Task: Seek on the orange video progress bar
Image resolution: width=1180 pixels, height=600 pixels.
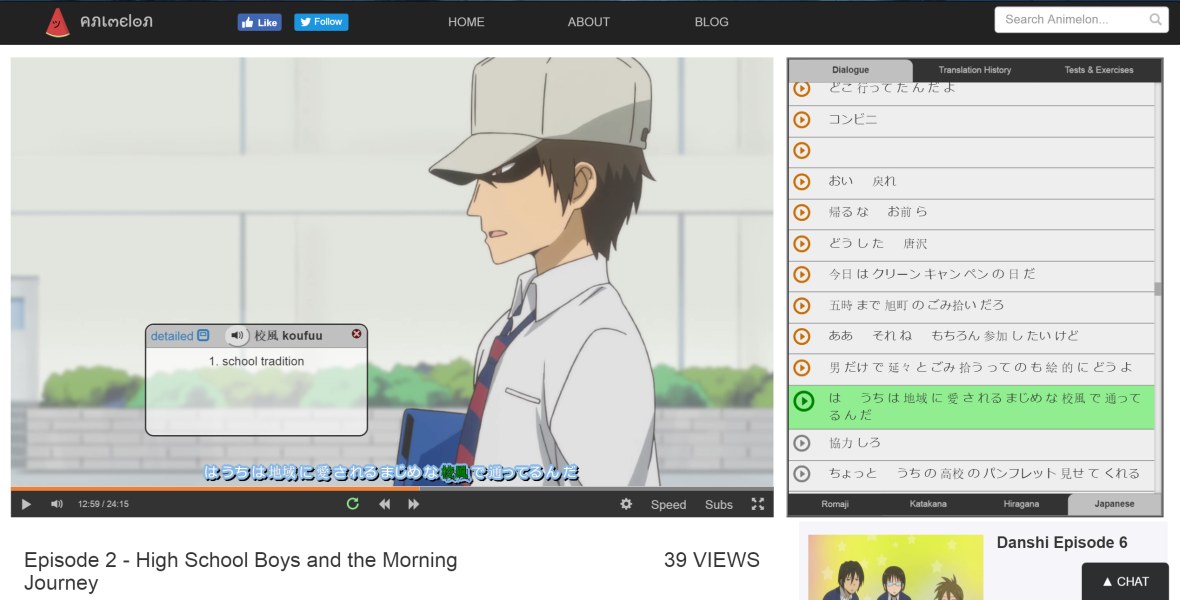Action: coord(392,489)
